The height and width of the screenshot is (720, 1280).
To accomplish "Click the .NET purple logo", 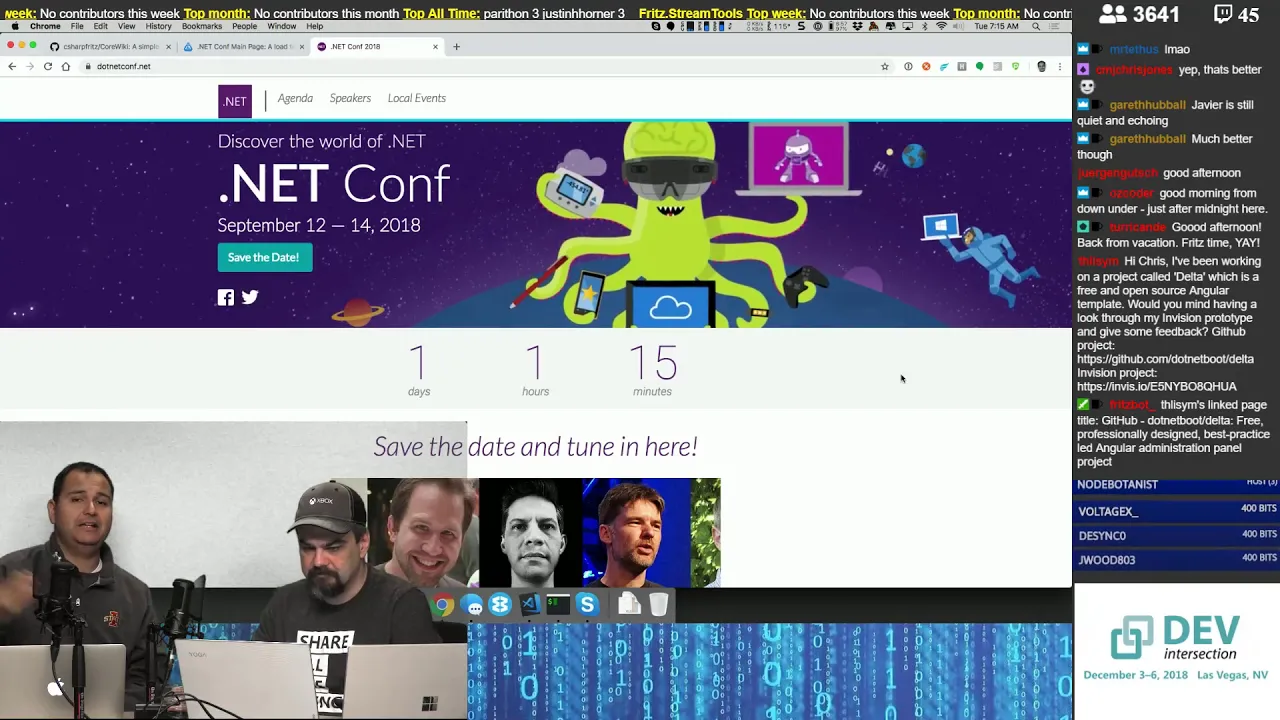I will [235, 101].
